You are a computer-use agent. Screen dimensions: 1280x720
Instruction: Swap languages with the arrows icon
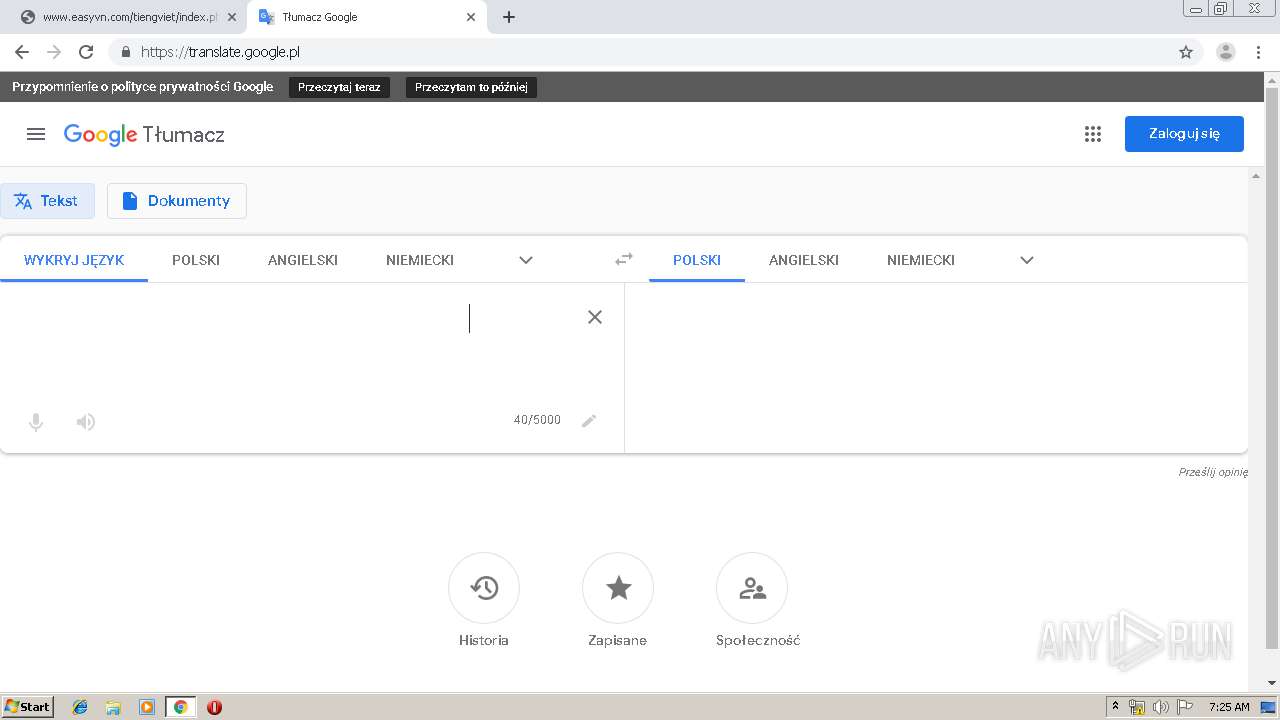(x=624, y=259)
